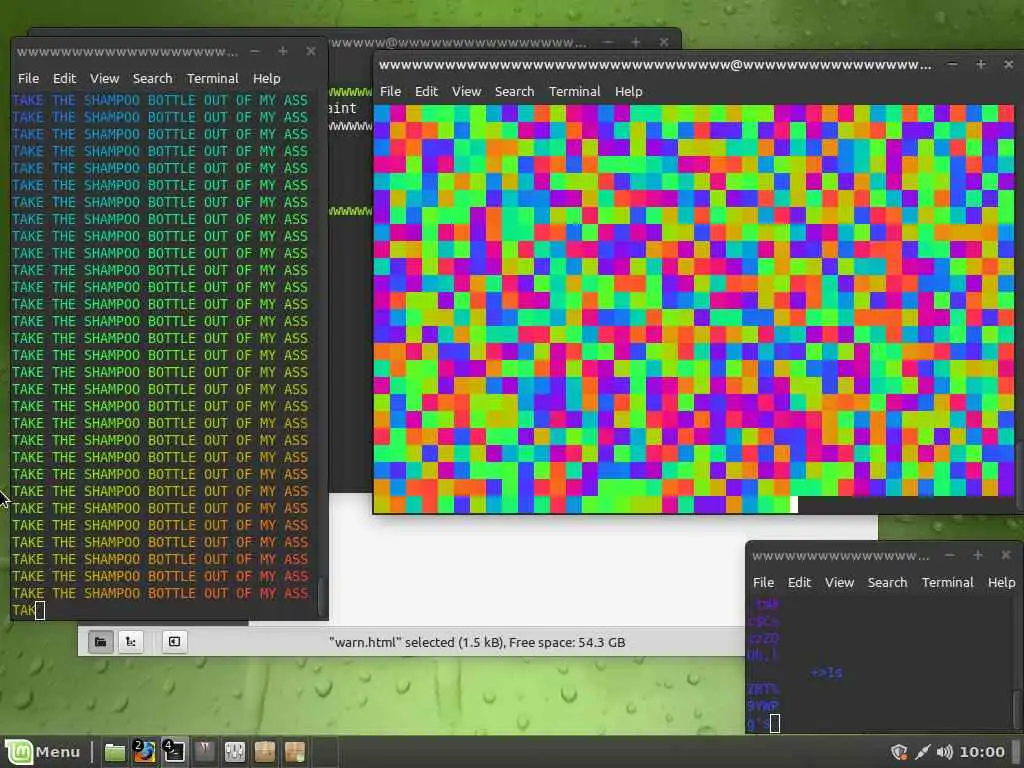Viewport: 1024px width, 768px height.
Task: Maximize the background terminal behind the others
Action: click(635, 42)
